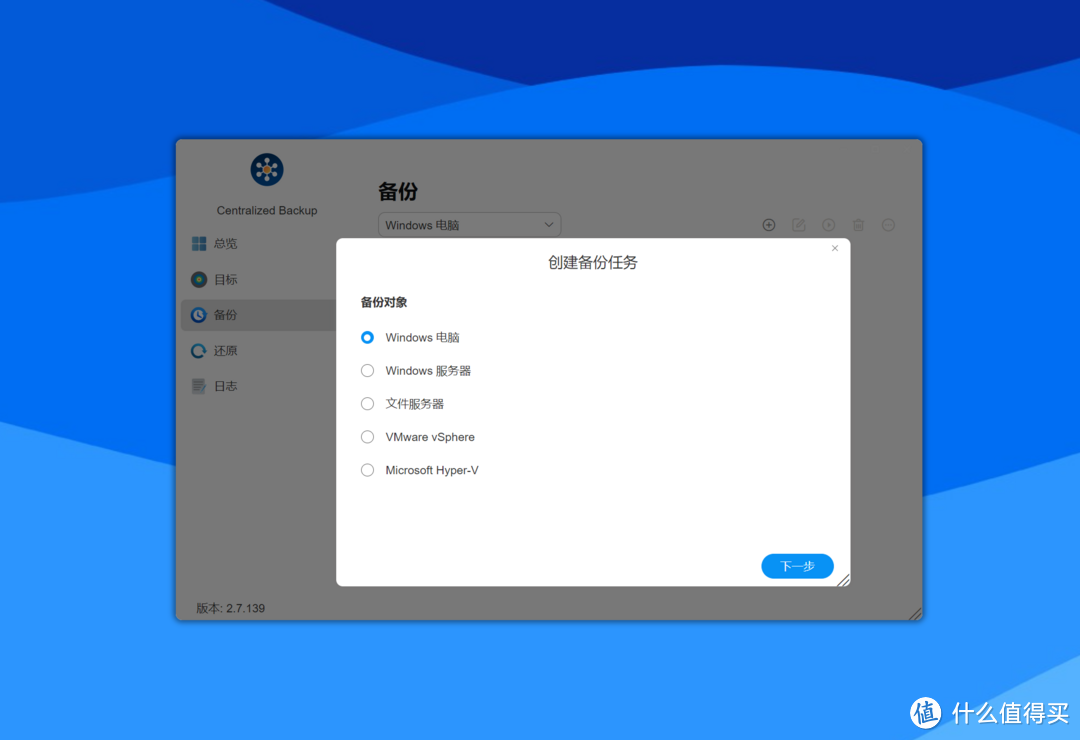The image size is (1080, 740).
Task: Click the dialog resize grip corner
Action: [845, 580]
